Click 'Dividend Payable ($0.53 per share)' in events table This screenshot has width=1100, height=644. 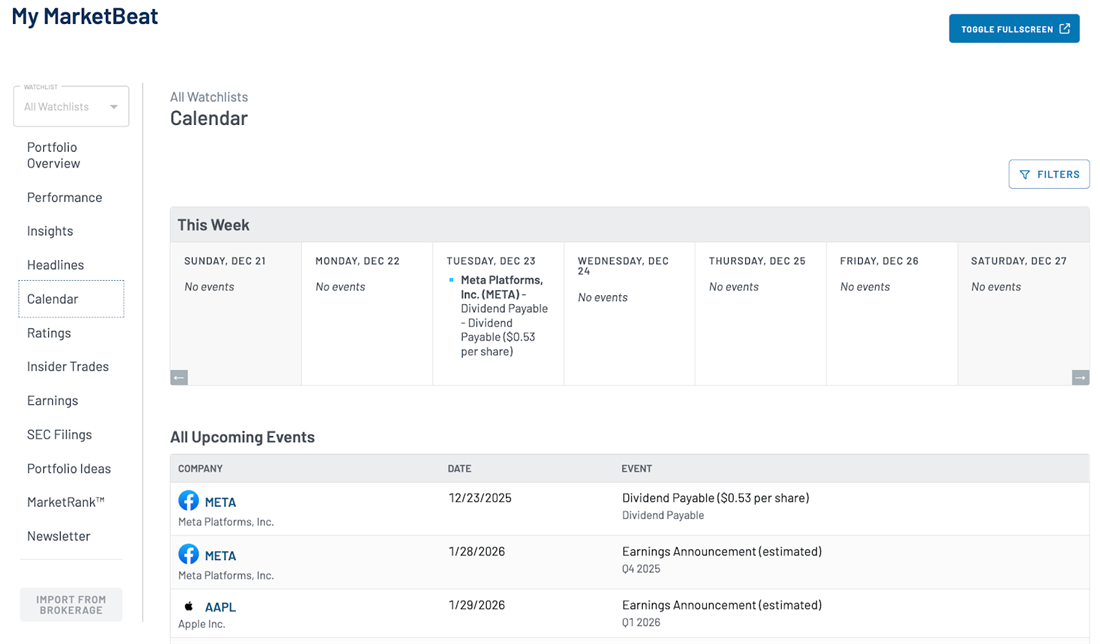(x=716, y=498)
